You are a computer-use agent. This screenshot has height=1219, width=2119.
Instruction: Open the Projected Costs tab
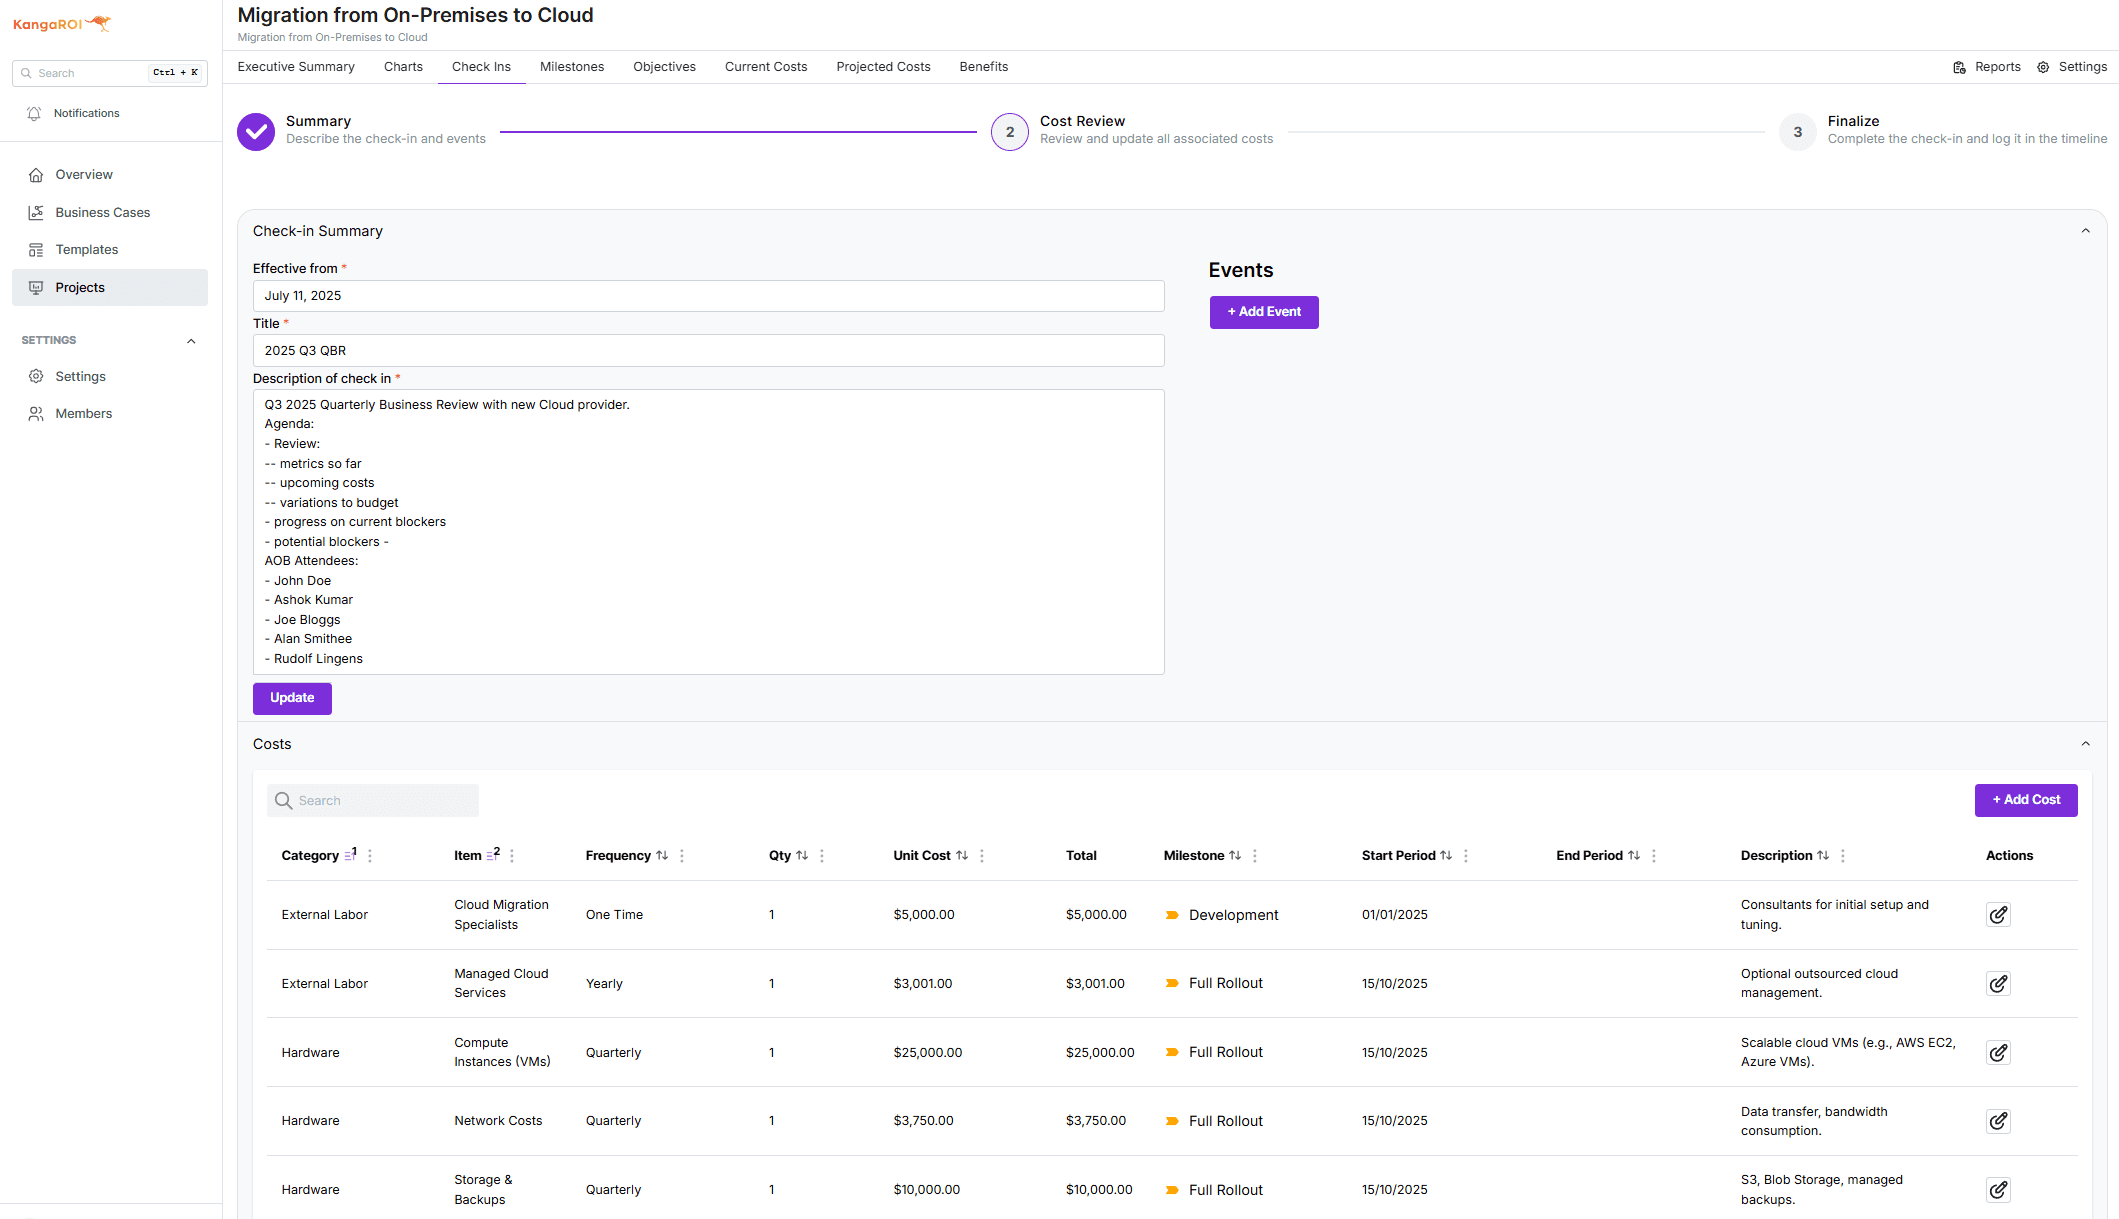(883, 67)
